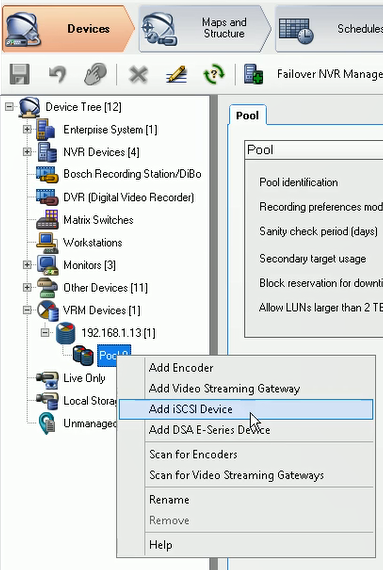Open the Pool tab
Viewport: 383px width, 570px height.
(x=247, y=116)
